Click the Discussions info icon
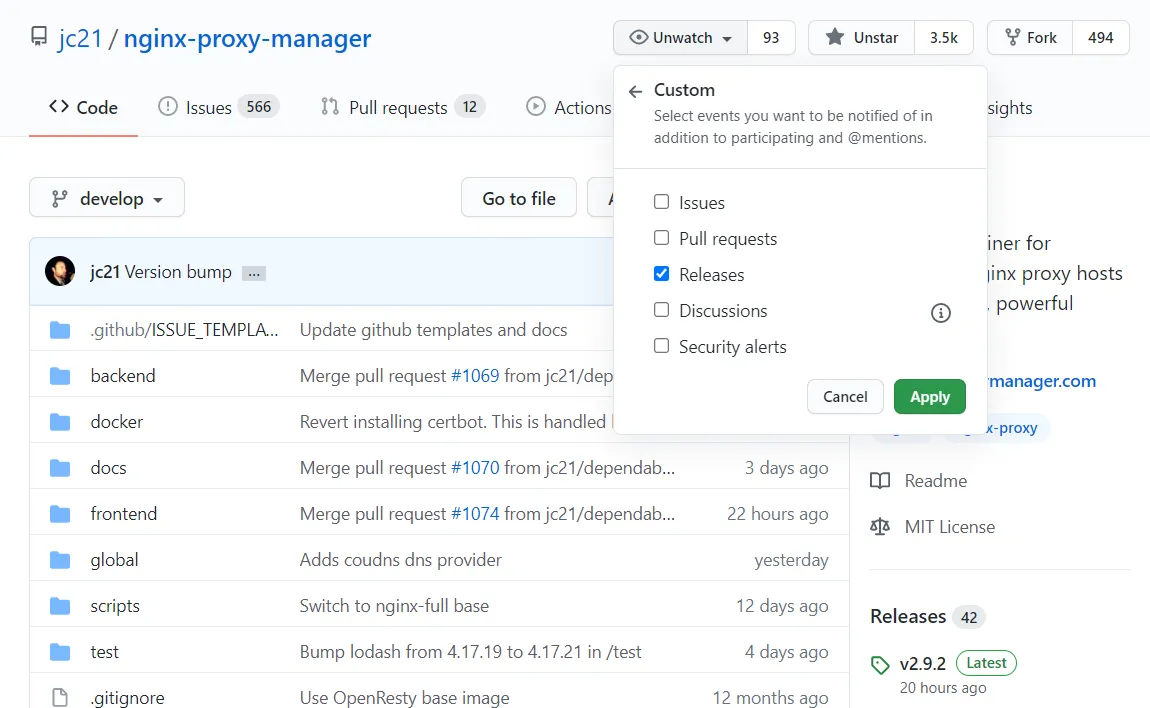The image size is (1150, 708). click(940, 313)
